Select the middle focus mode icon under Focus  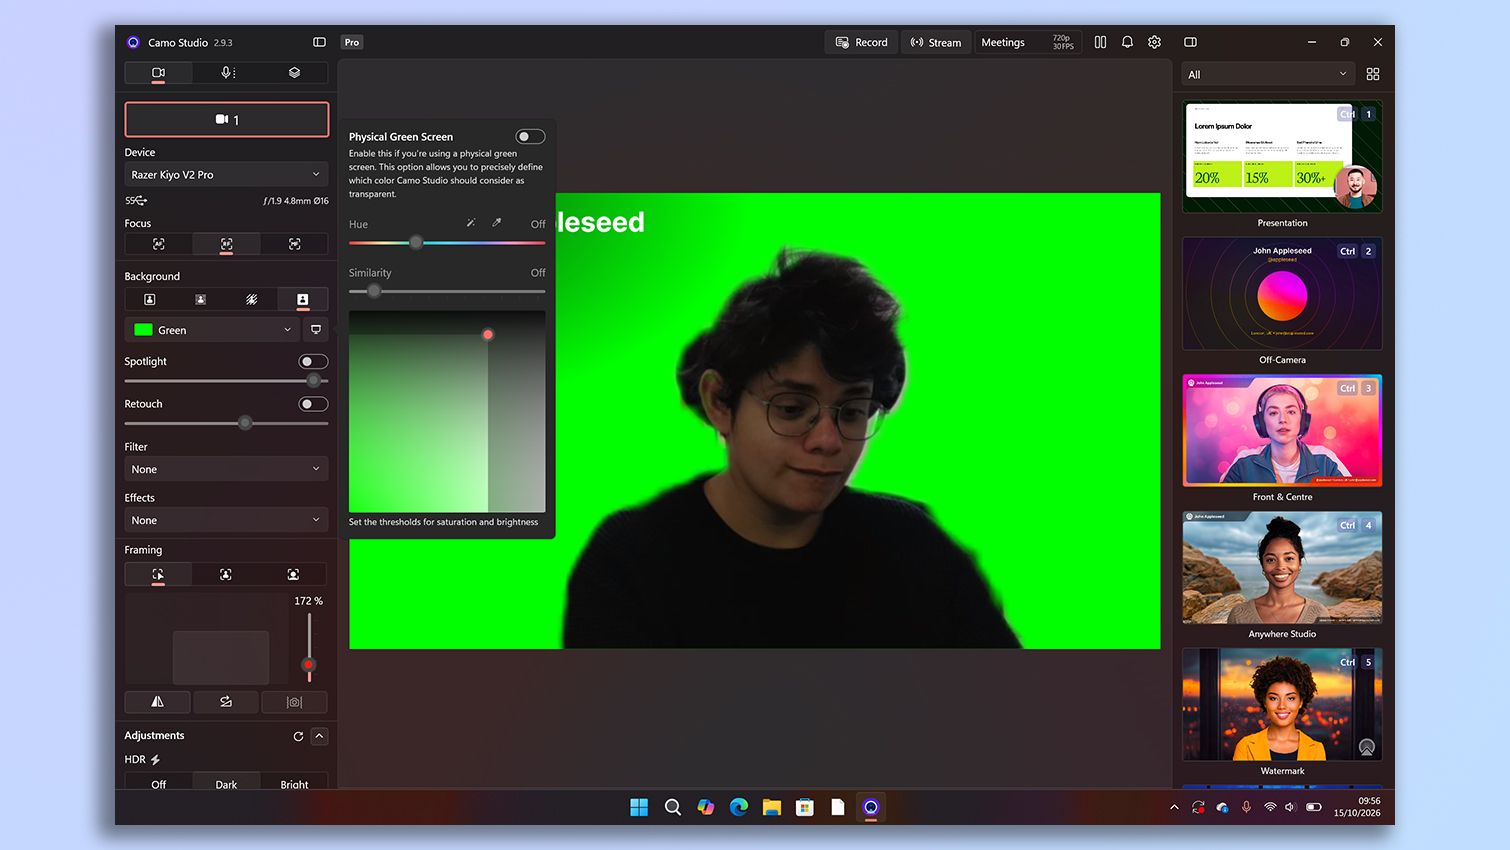(x=227, y=244)
